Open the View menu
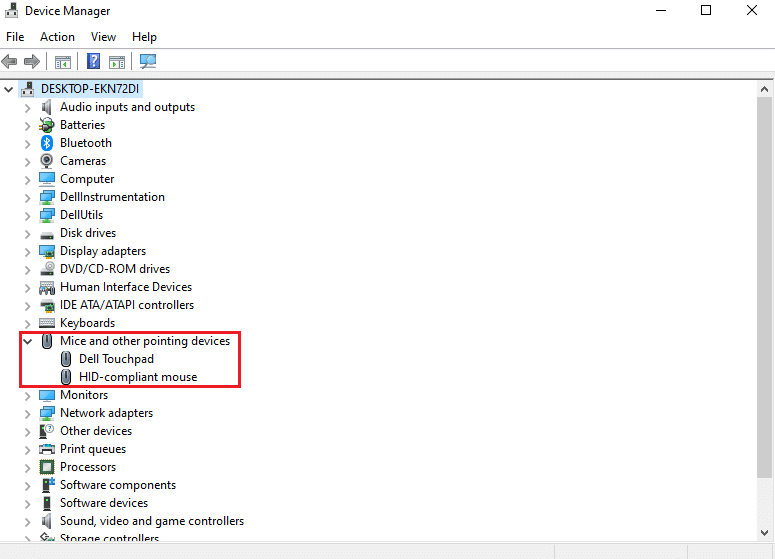This screenshot has width=775, height=559. 103,37
